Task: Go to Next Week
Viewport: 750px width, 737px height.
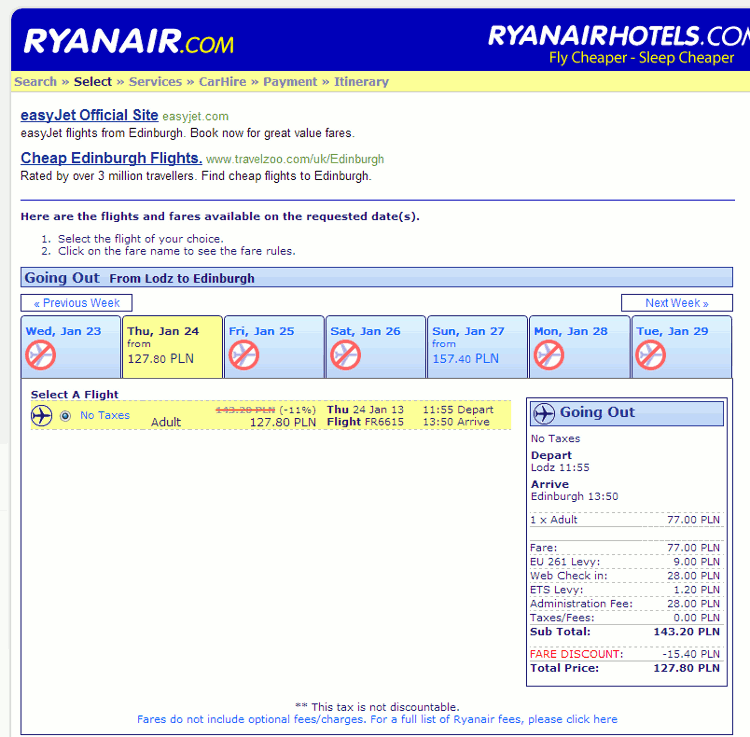Action: (677, 303)
